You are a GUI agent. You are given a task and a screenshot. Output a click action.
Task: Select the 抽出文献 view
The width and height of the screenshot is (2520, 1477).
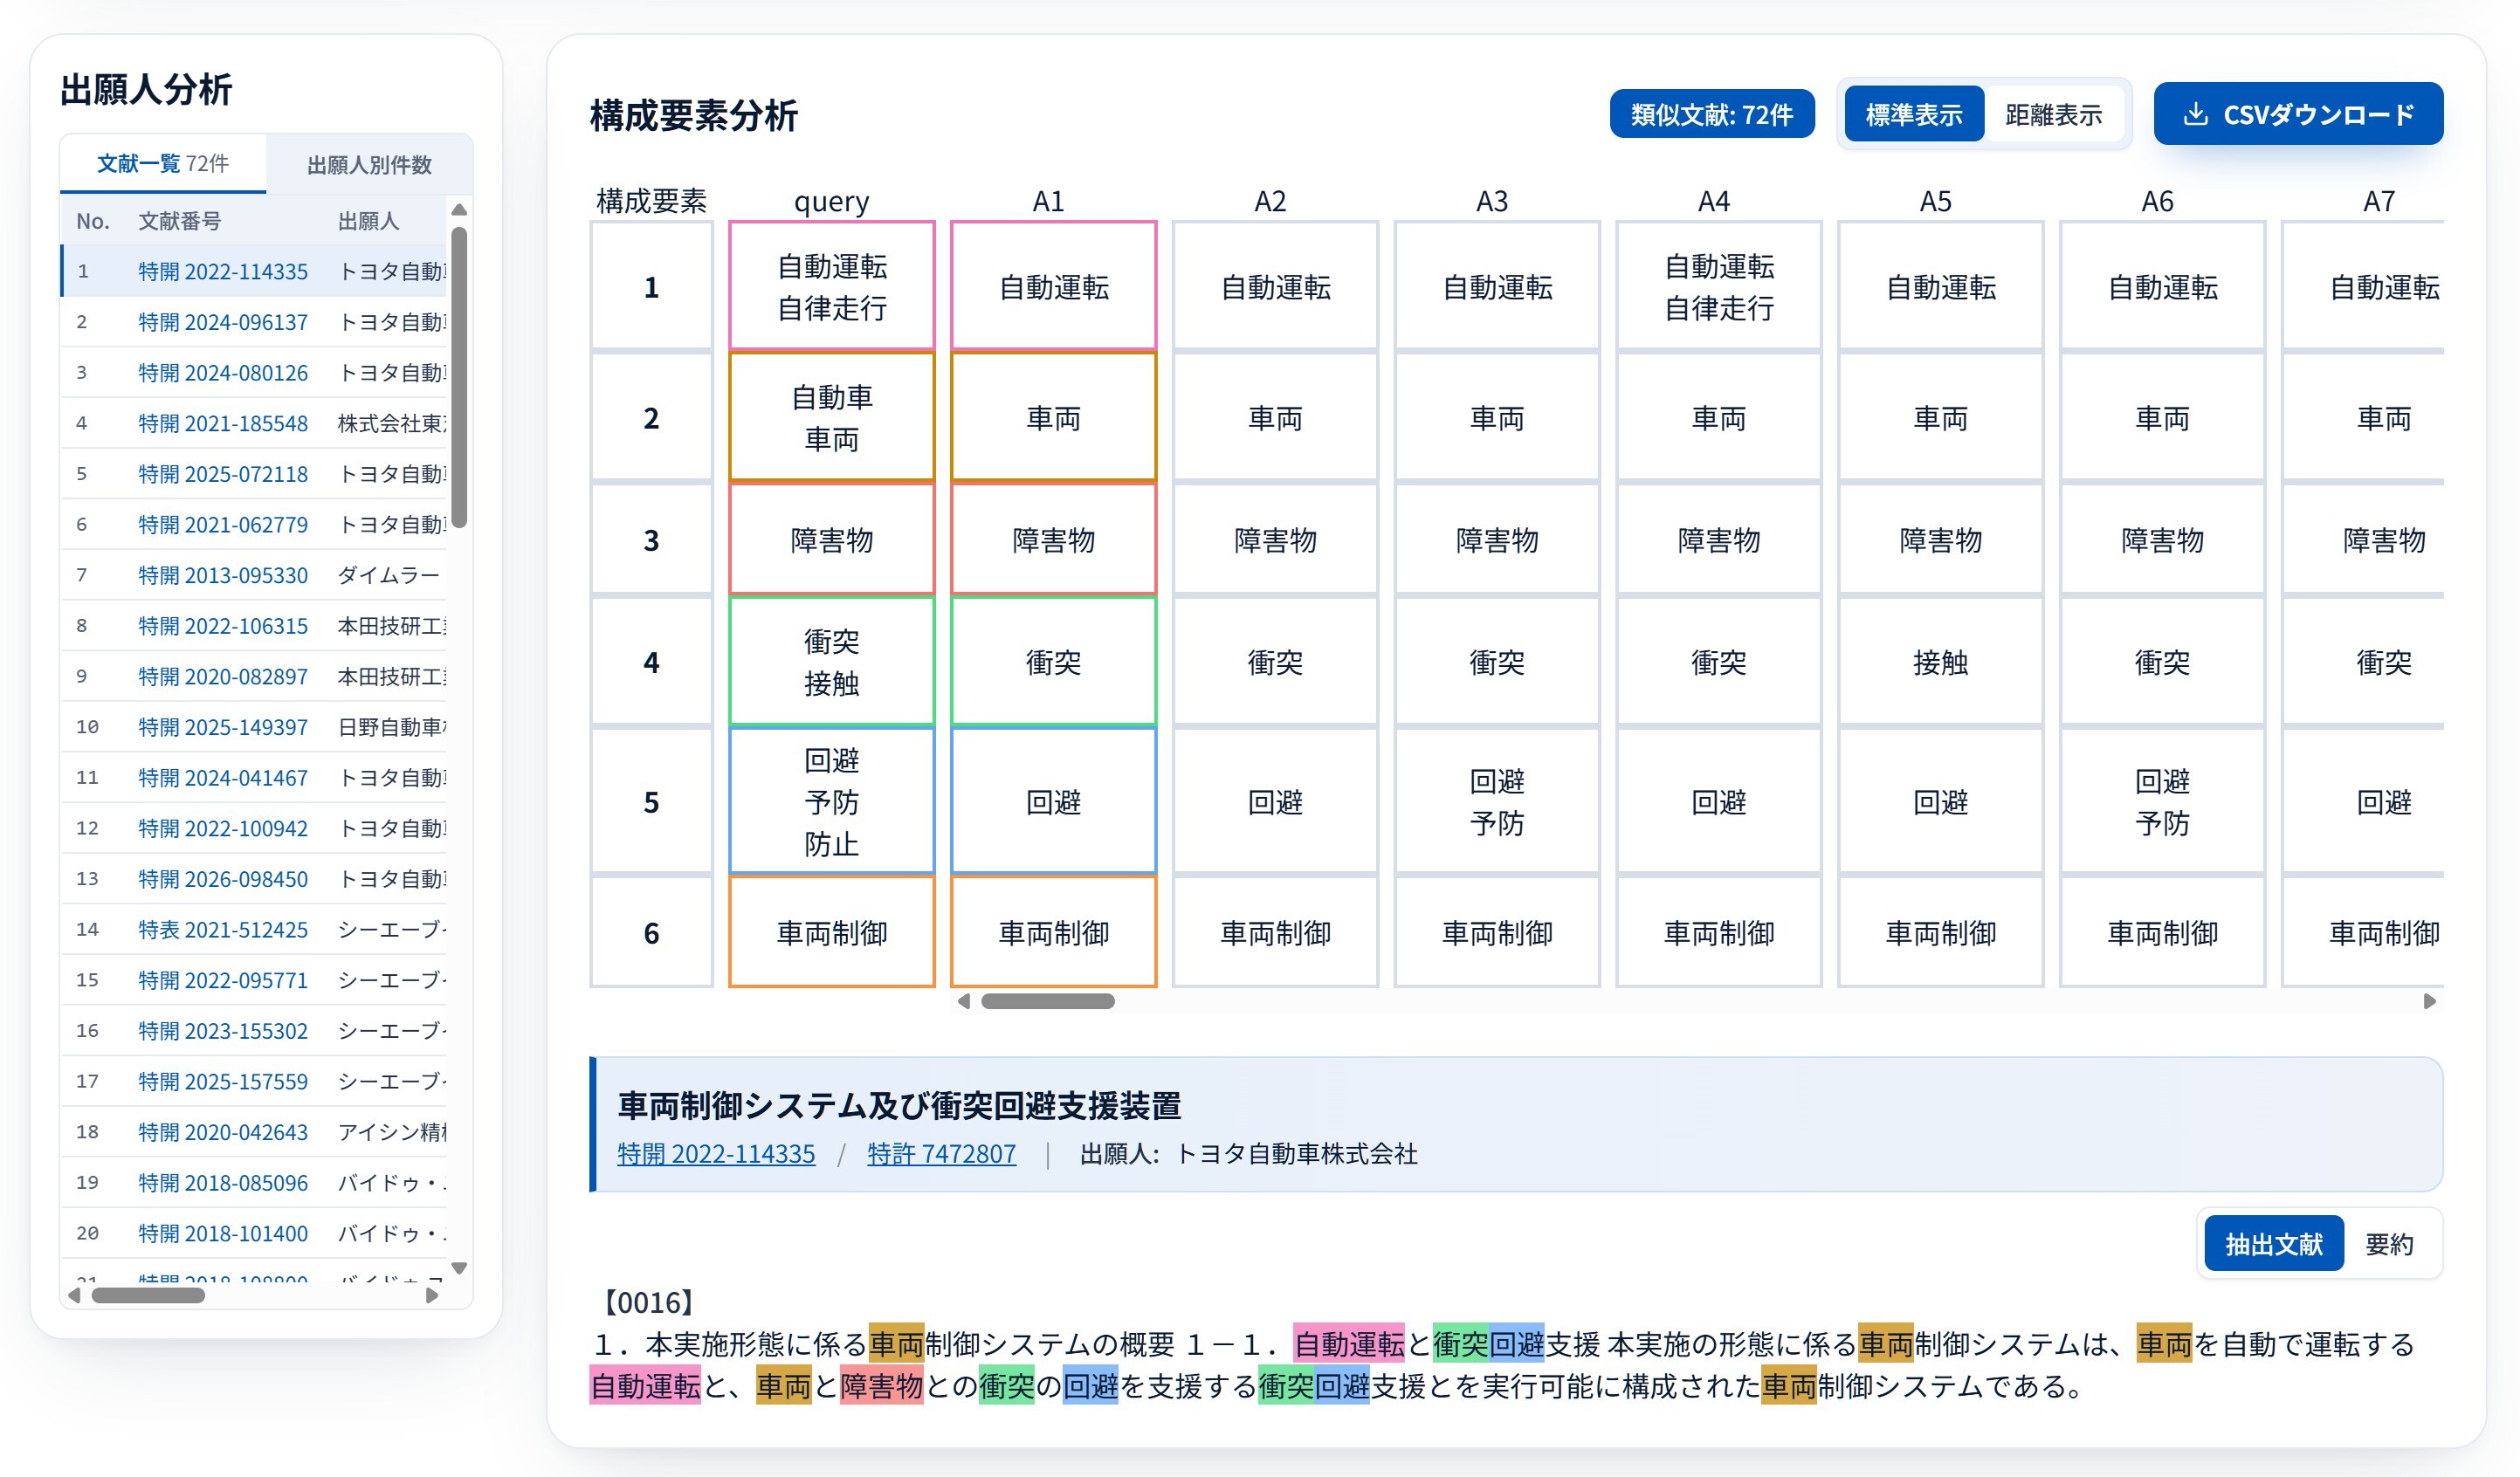point(2273,1243)
